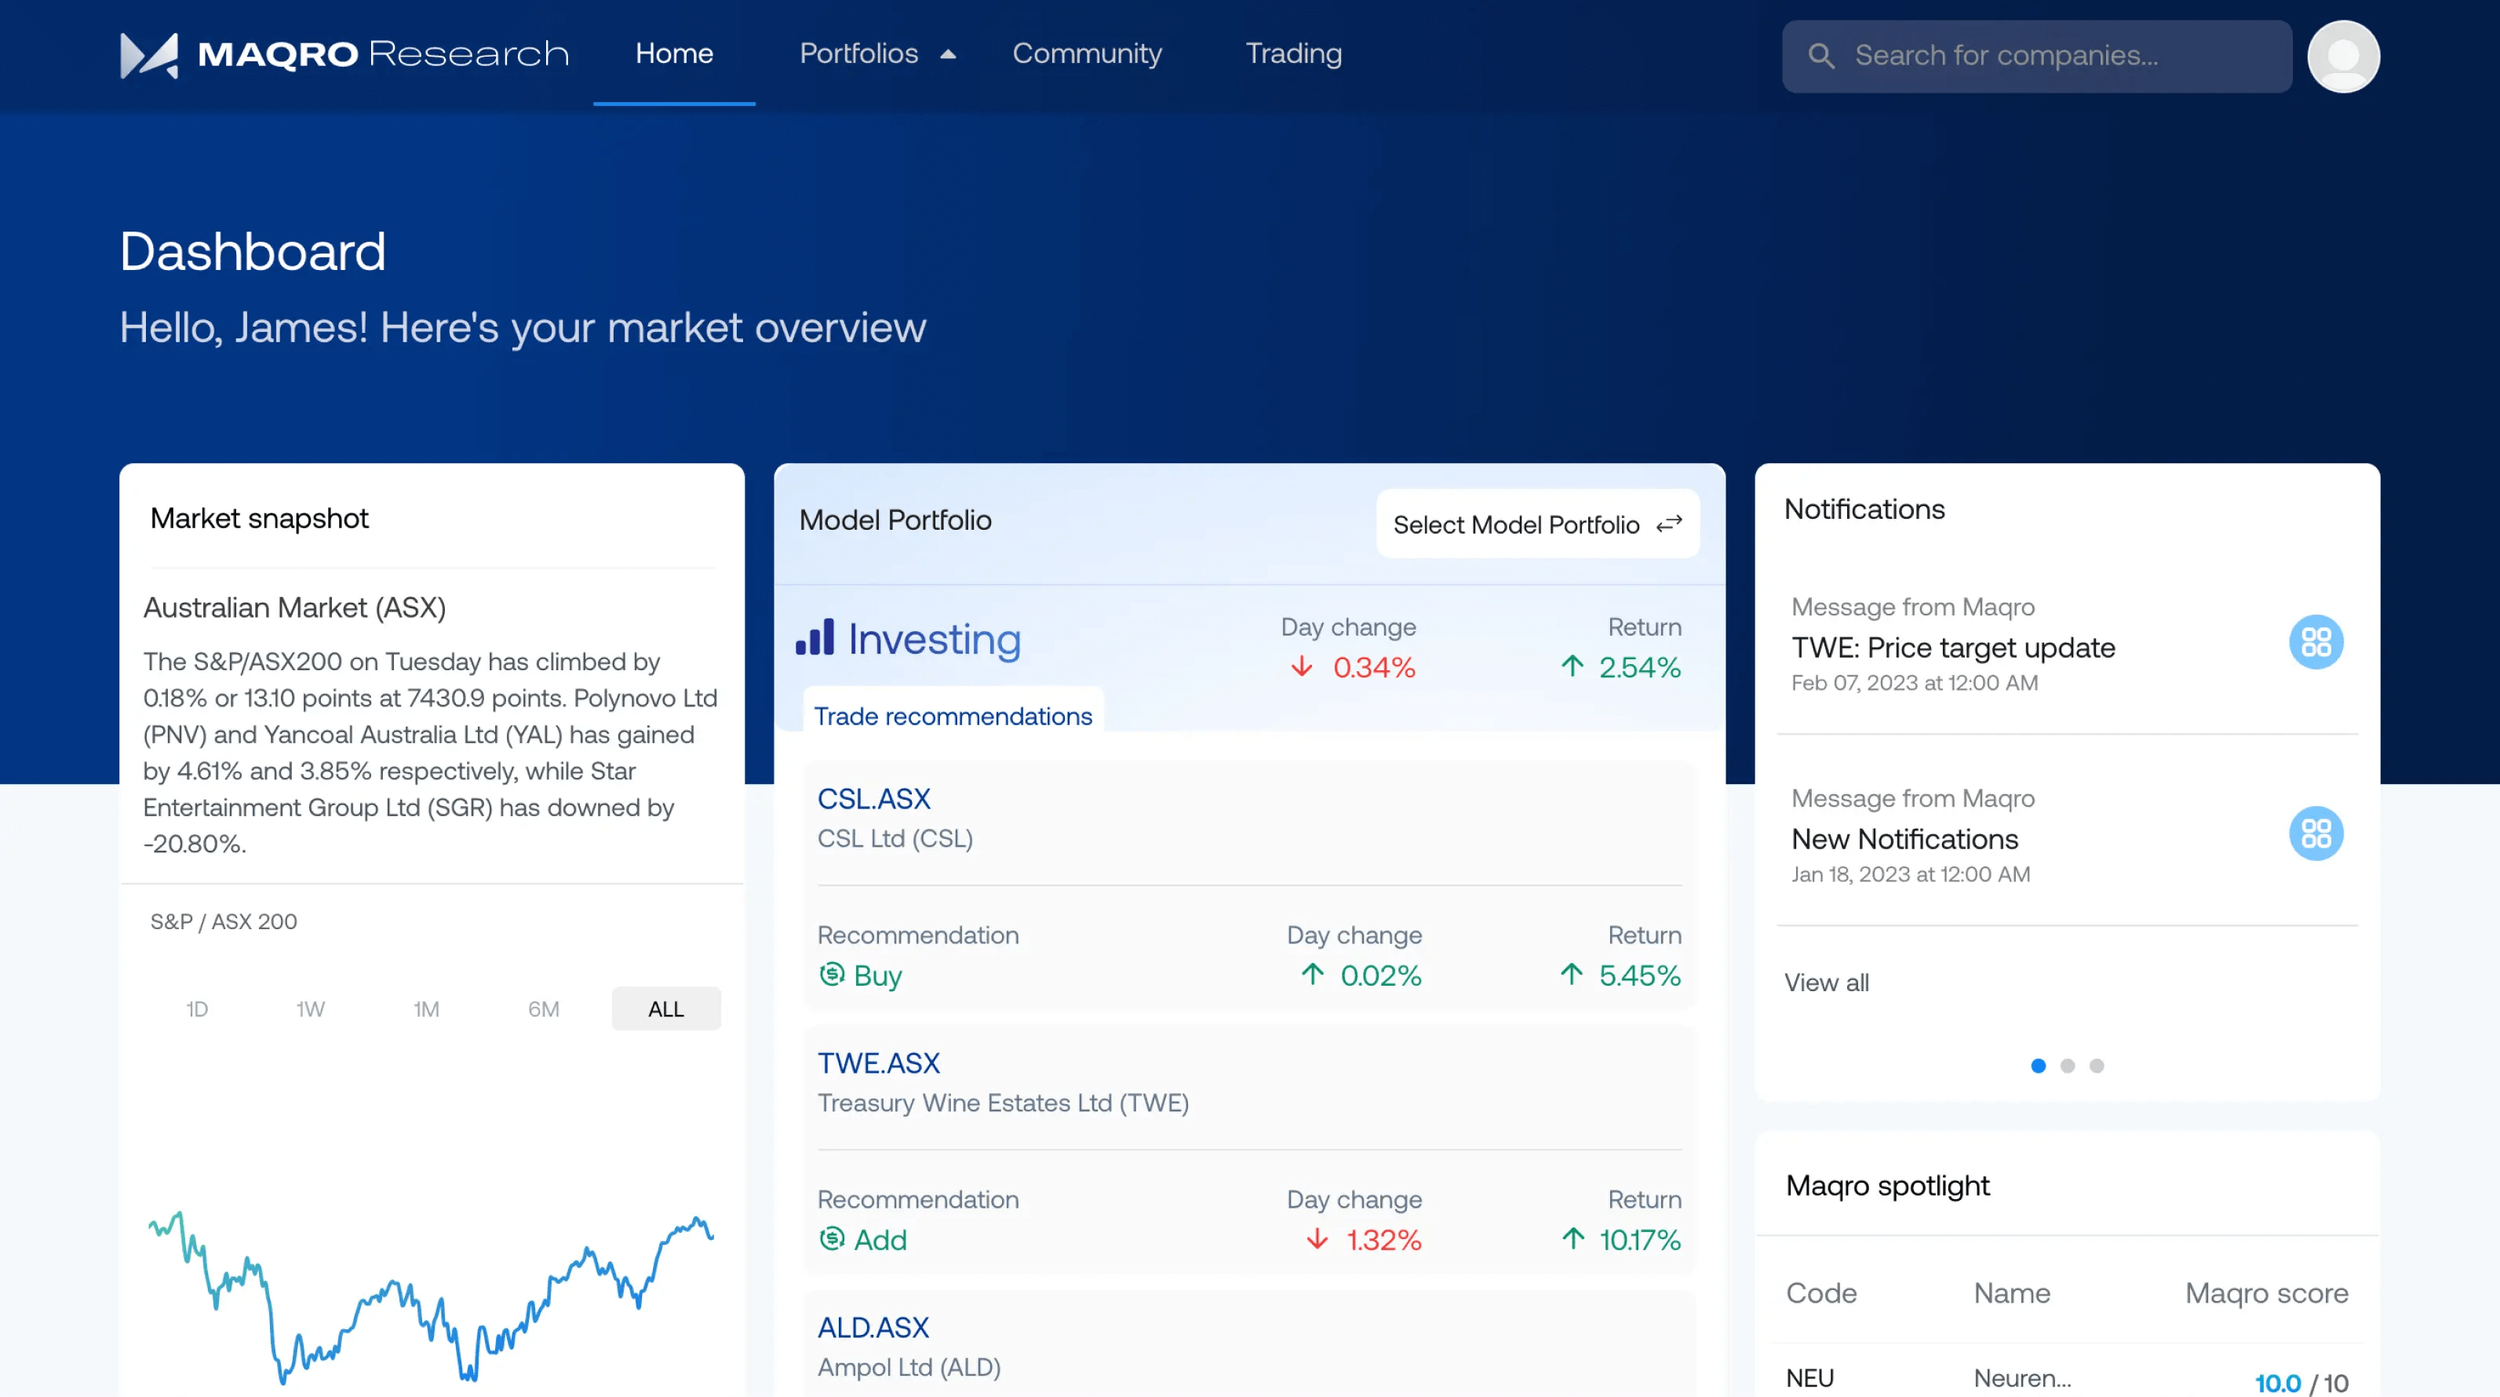
Task: Click the green up arrow beside 2.54%
Action: [1572, 666]
